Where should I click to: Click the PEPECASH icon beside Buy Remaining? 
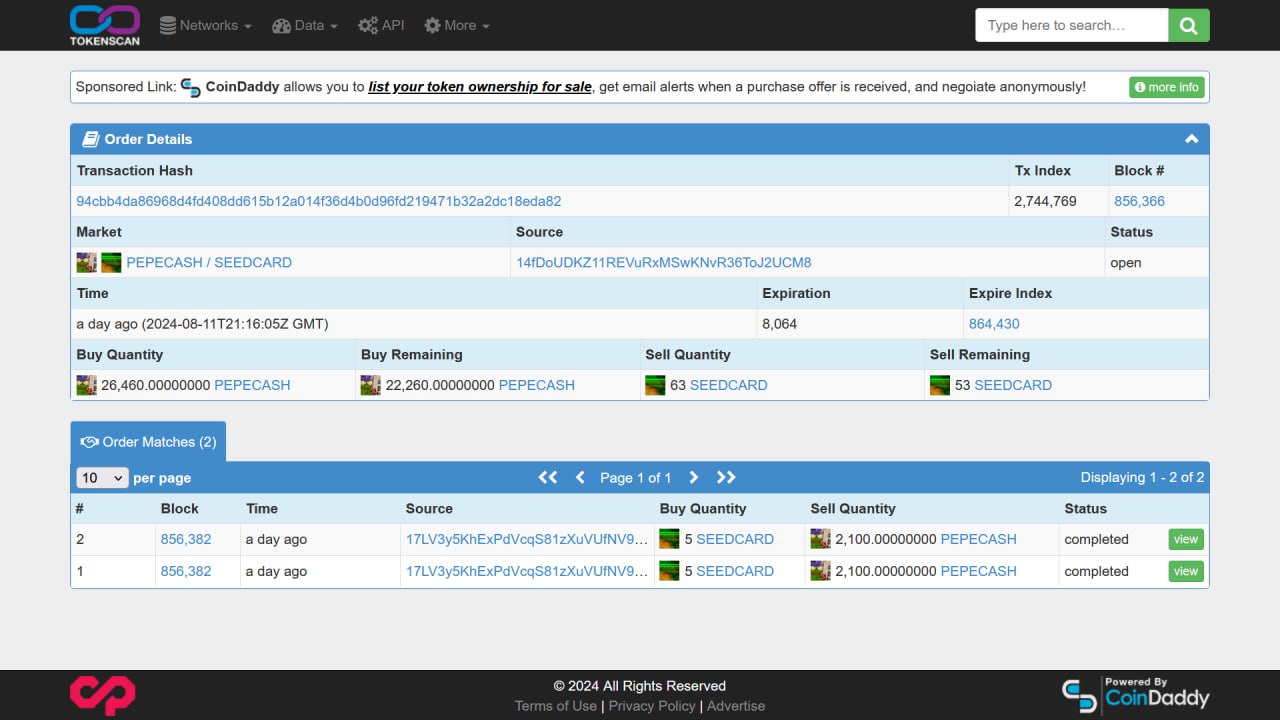(x=371, y=385)
